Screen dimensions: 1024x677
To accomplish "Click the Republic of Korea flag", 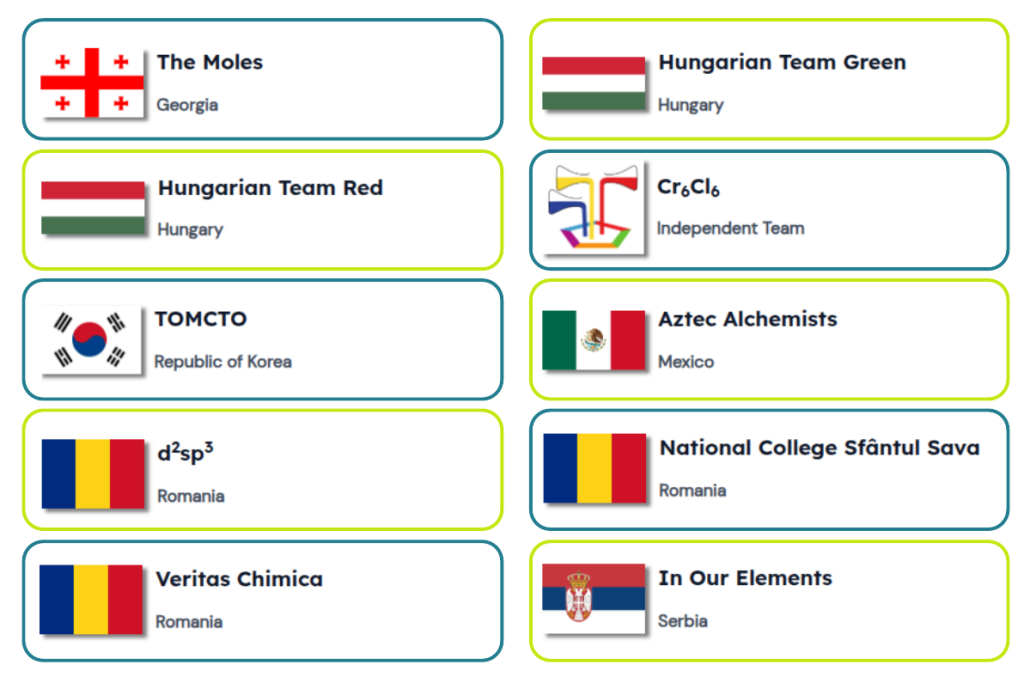I will coord(92,340).
